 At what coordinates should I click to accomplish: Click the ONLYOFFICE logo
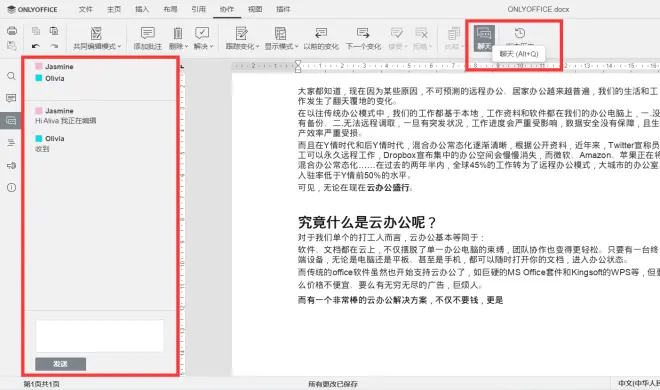[32, 9]
